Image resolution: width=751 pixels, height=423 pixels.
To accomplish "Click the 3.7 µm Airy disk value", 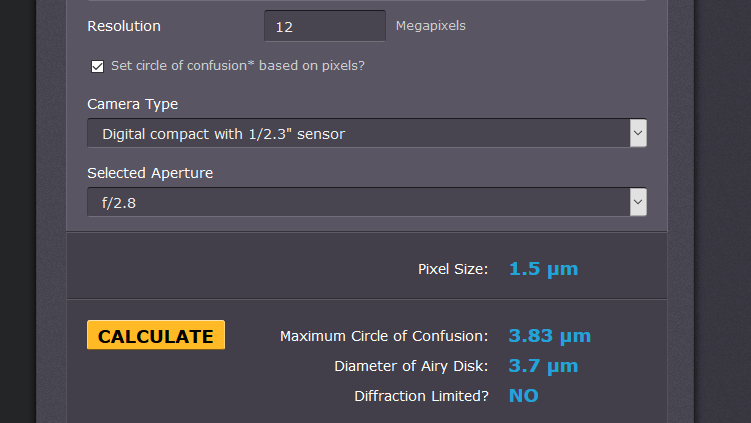I will [543, 365].
